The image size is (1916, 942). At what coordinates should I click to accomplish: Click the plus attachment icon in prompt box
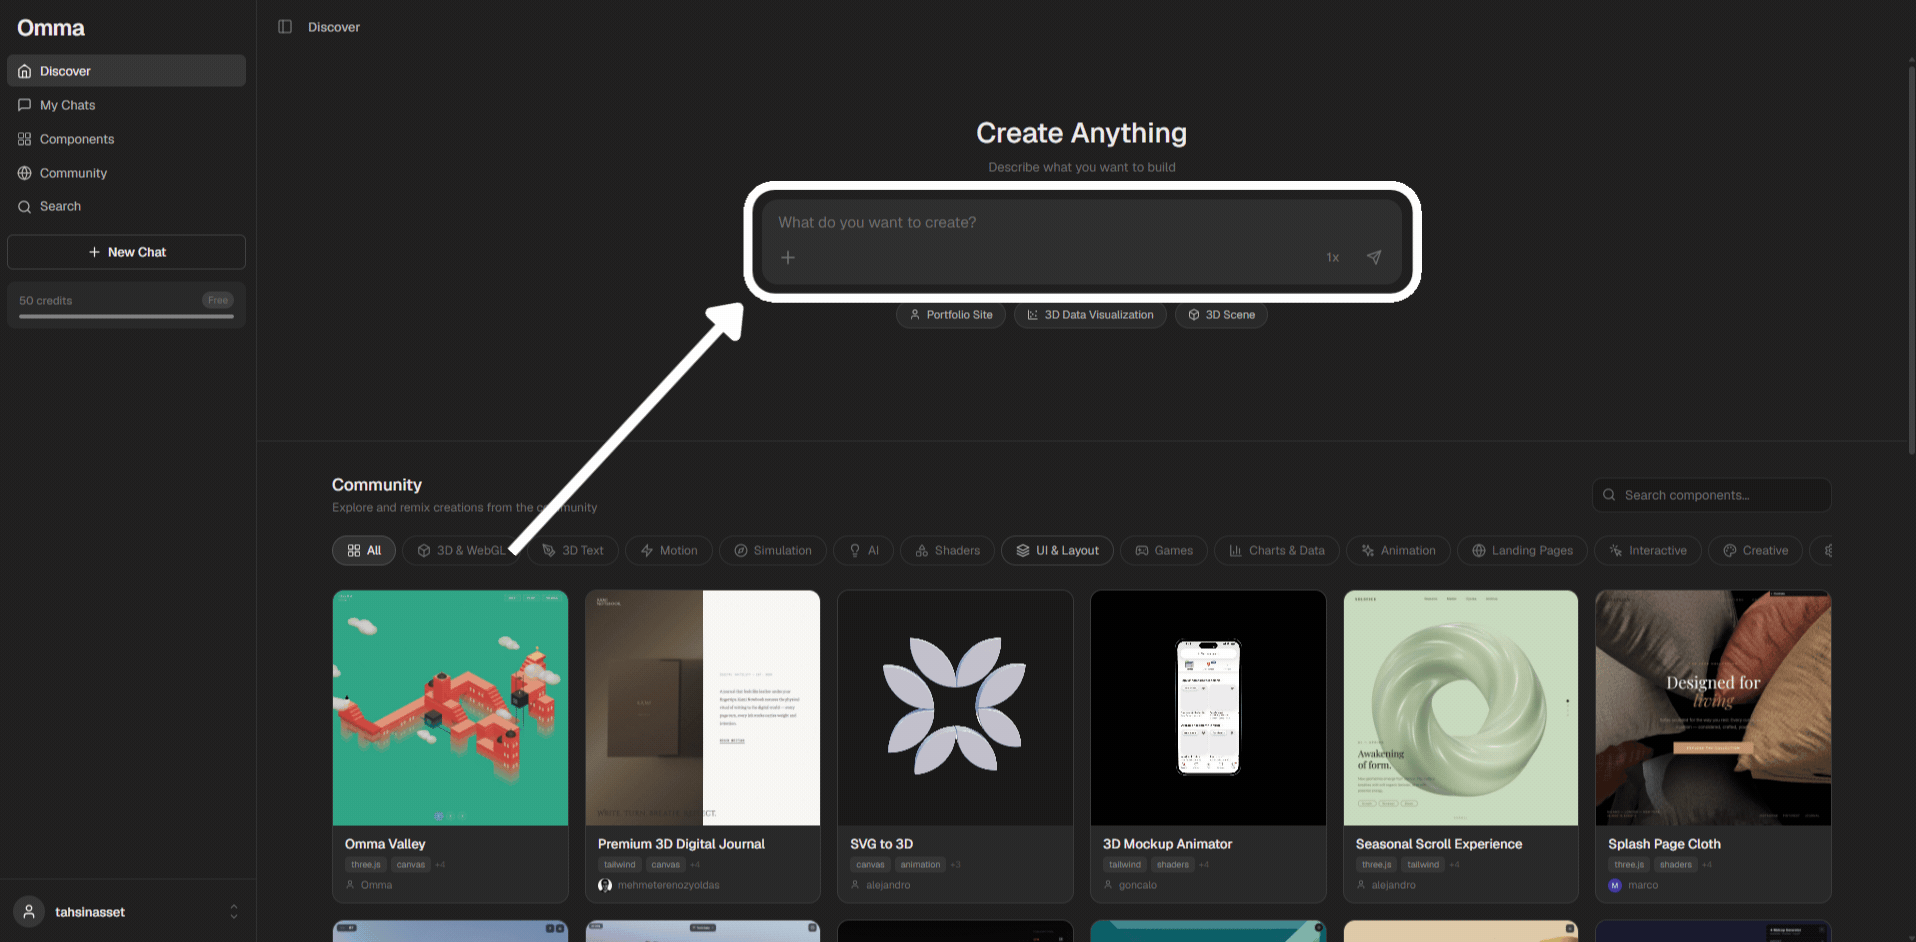pos(788,257)
